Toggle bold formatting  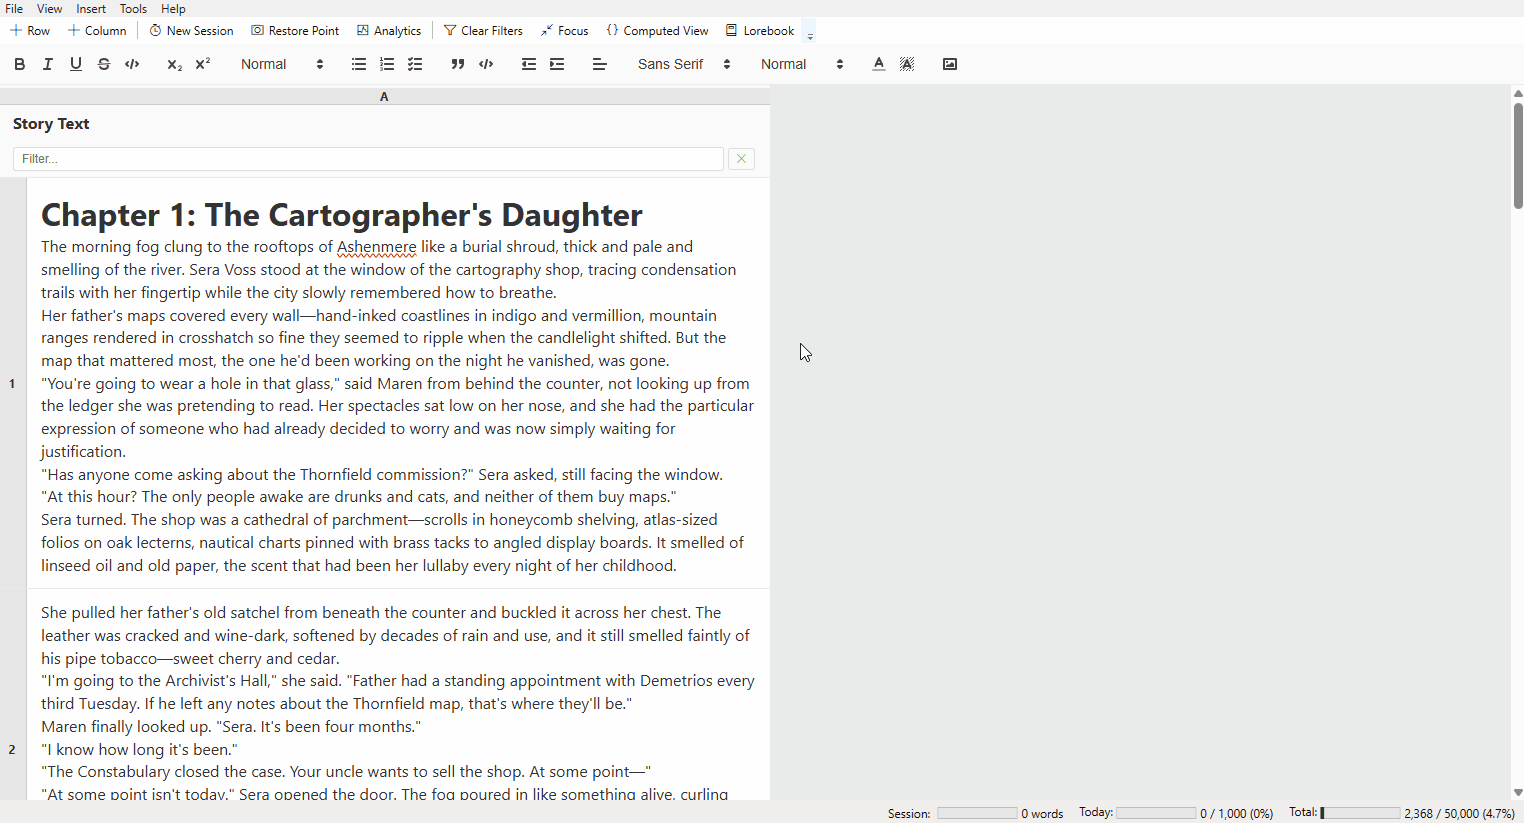19,64
